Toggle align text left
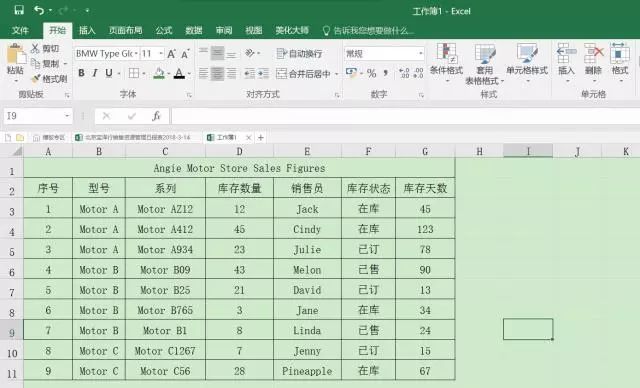The width and height of the screenshot is (640, 388). 203,73
